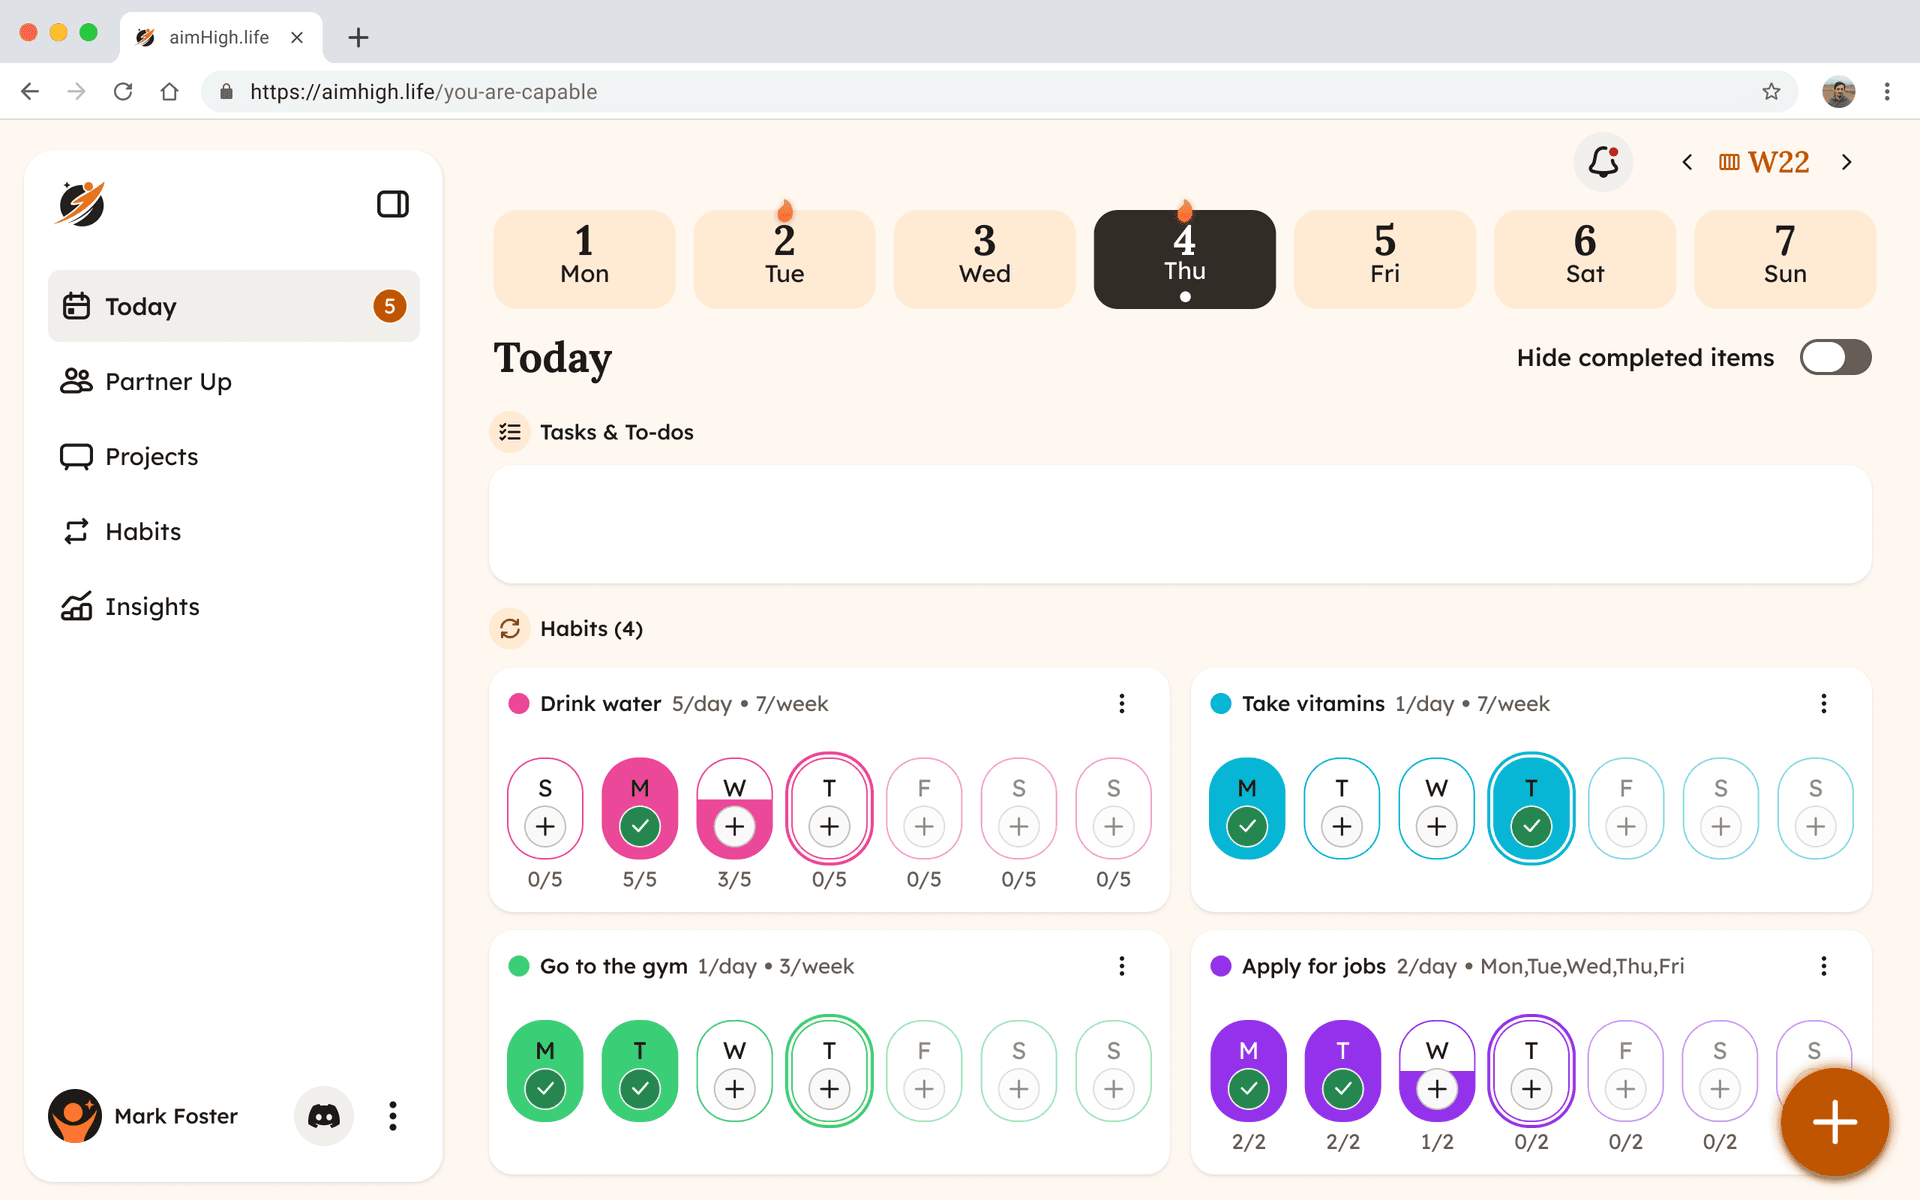Click the Drink water pink color dot
The width and height of the screenshot is (1920, 1200).
(x=519, y=704)
